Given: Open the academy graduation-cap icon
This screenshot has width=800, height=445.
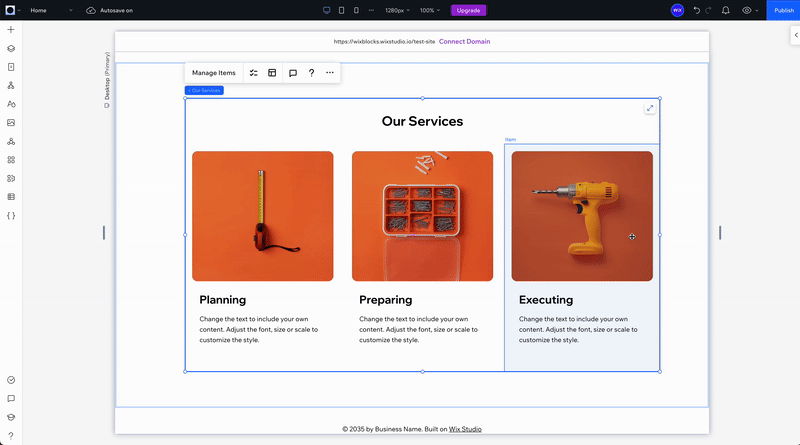Looking at the screenshot, I should tap(11, 417).
